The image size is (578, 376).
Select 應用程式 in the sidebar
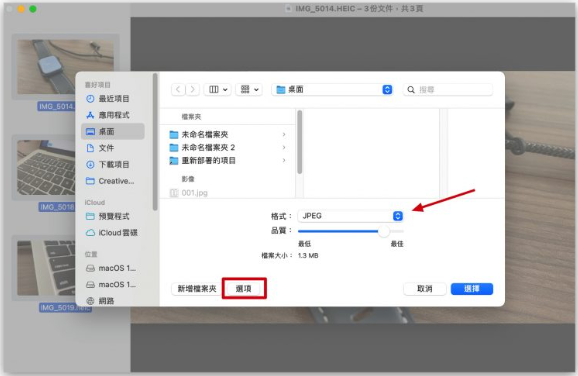point(113,115)
